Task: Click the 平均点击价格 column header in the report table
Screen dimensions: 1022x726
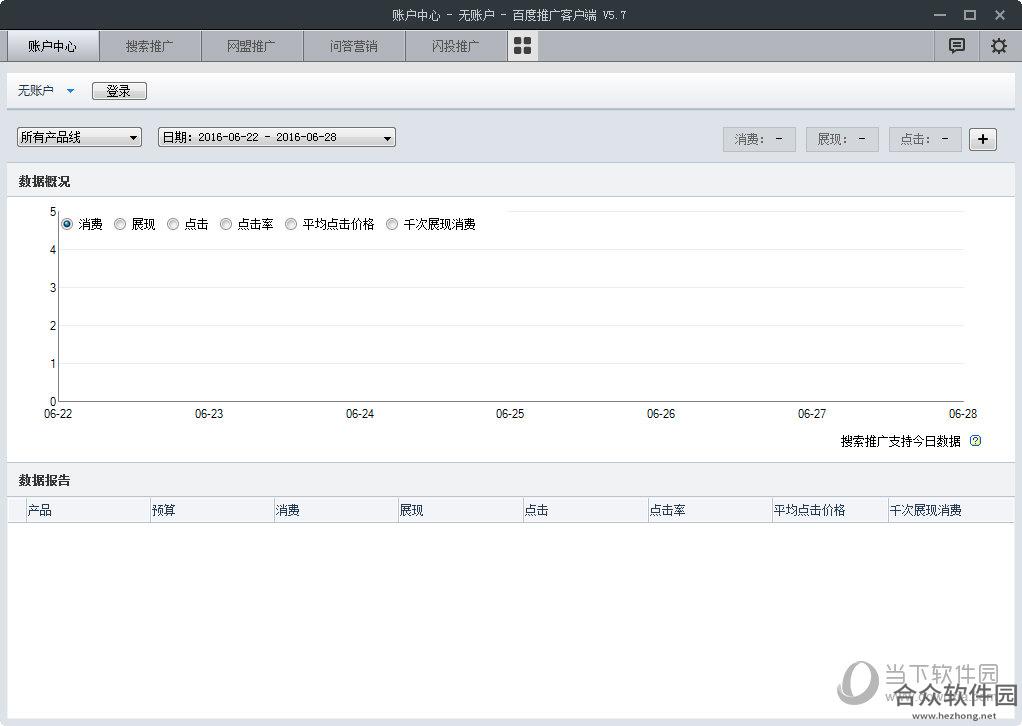Action: [x=830, y=510]
